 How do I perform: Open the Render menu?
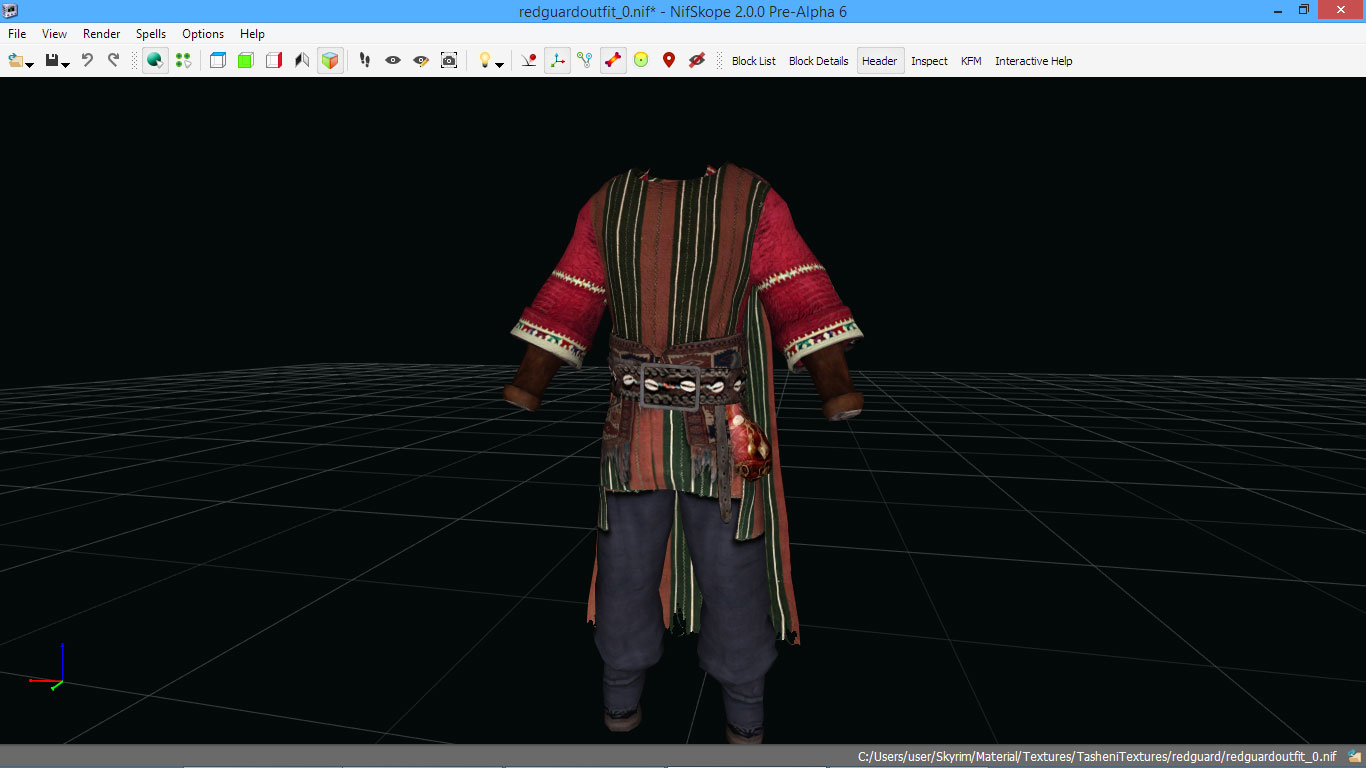coord(101,34)
